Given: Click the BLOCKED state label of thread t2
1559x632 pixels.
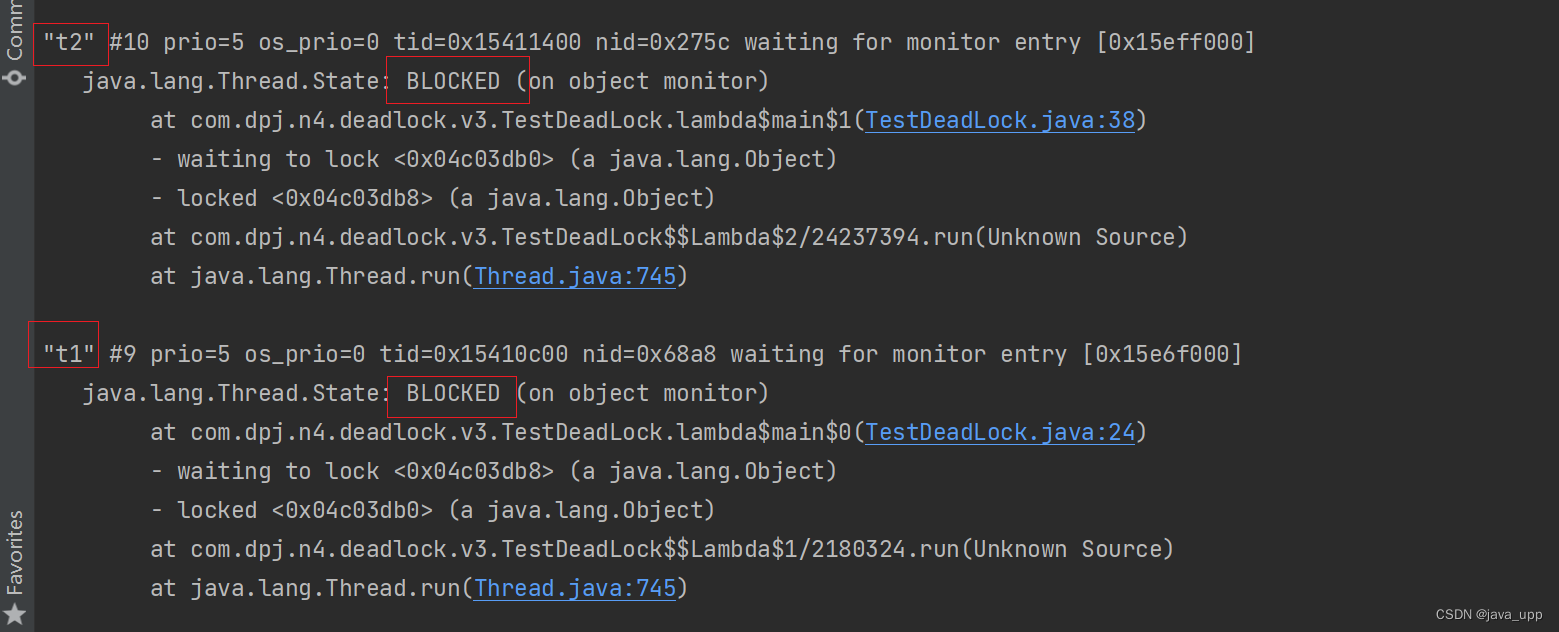Looking at the screenshot, I should 453,81.
